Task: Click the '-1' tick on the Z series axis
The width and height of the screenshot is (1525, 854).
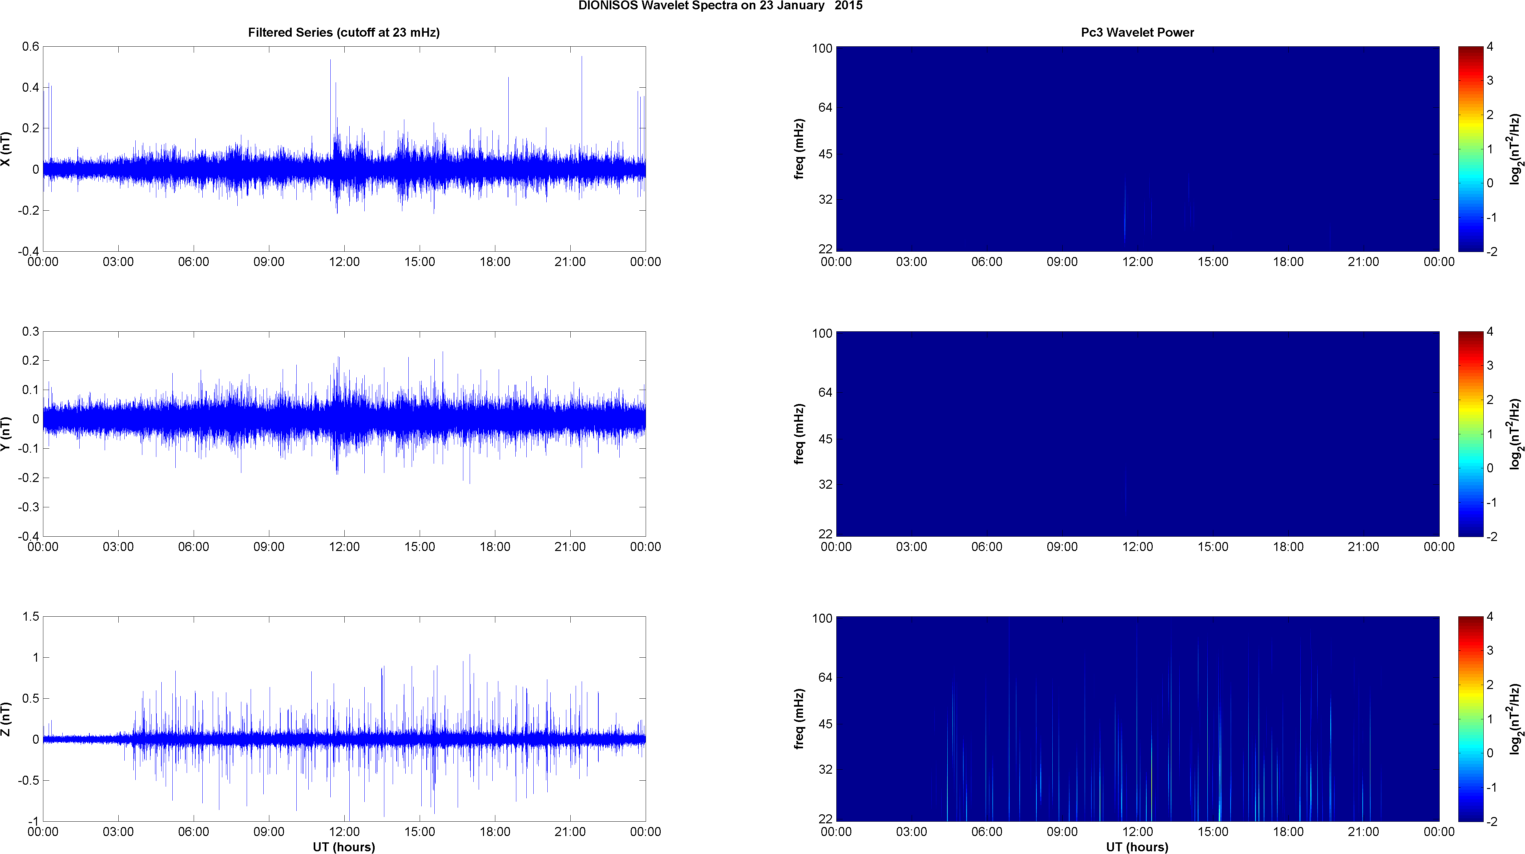Action: pyautogui.click(x=33, y=822)
